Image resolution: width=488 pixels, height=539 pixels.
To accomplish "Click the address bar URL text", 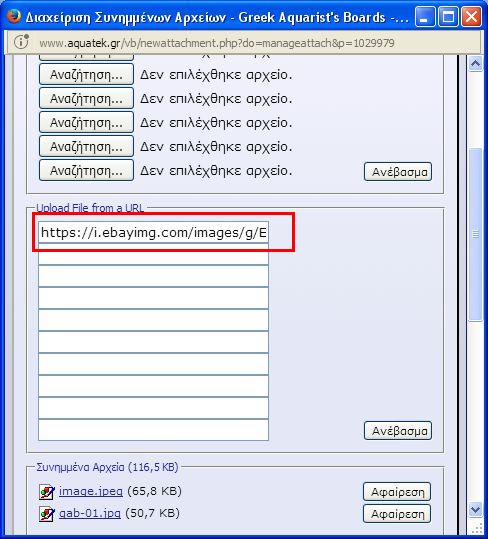I will tap(217, 43).
